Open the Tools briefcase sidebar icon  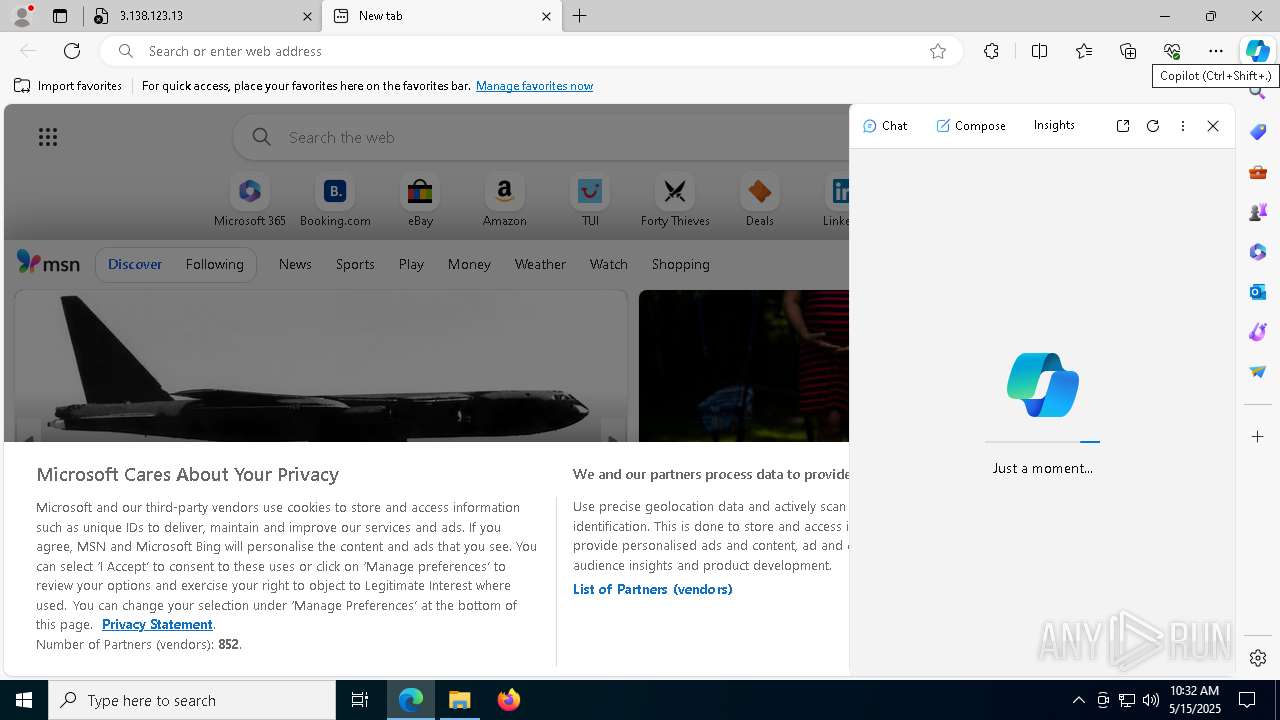(1258, 172)
